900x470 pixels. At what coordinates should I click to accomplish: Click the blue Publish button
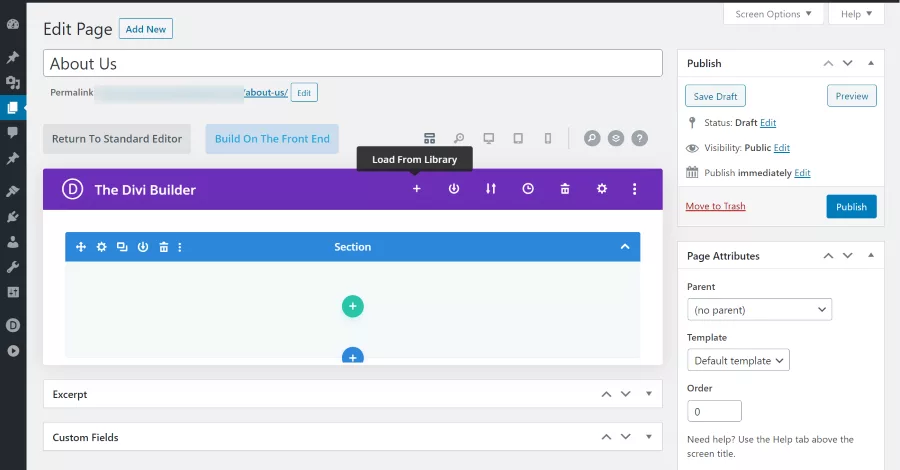tap(851, 207)
